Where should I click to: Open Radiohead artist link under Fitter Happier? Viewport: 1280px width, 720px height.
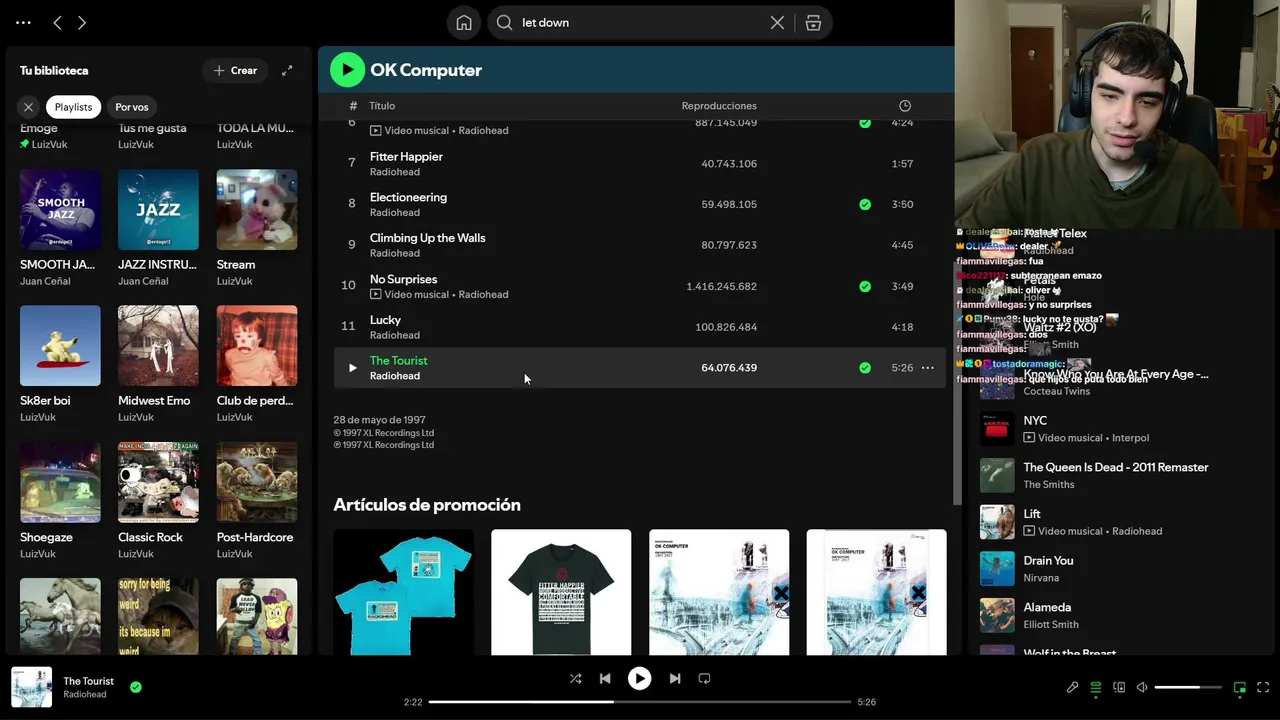click(x=395, y=172)
